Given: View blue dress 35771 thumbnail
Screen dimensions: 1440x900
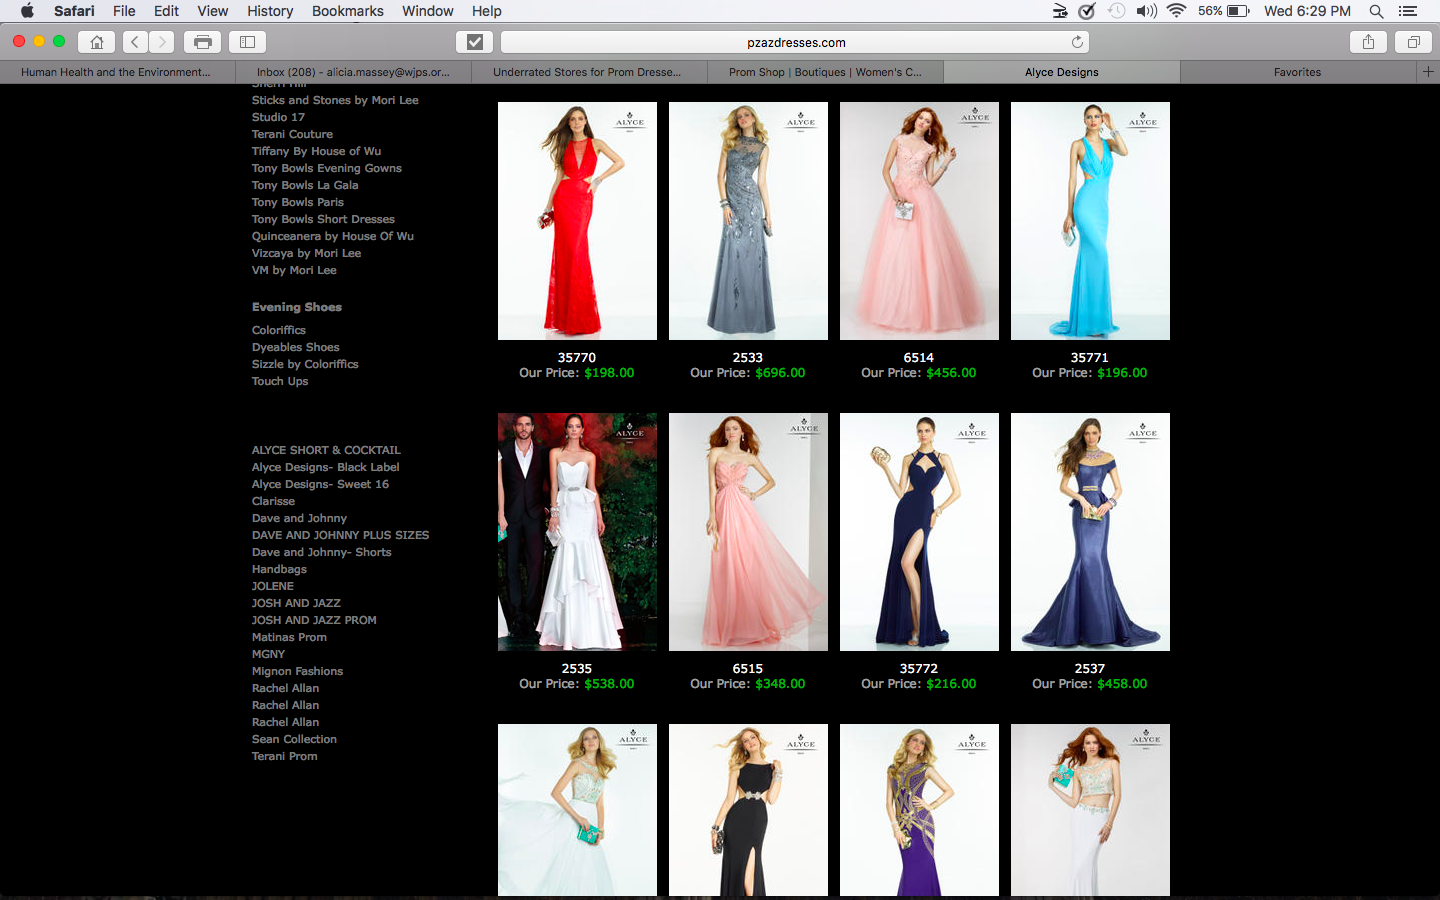Looking at the screenshot, I should 1090,221.
